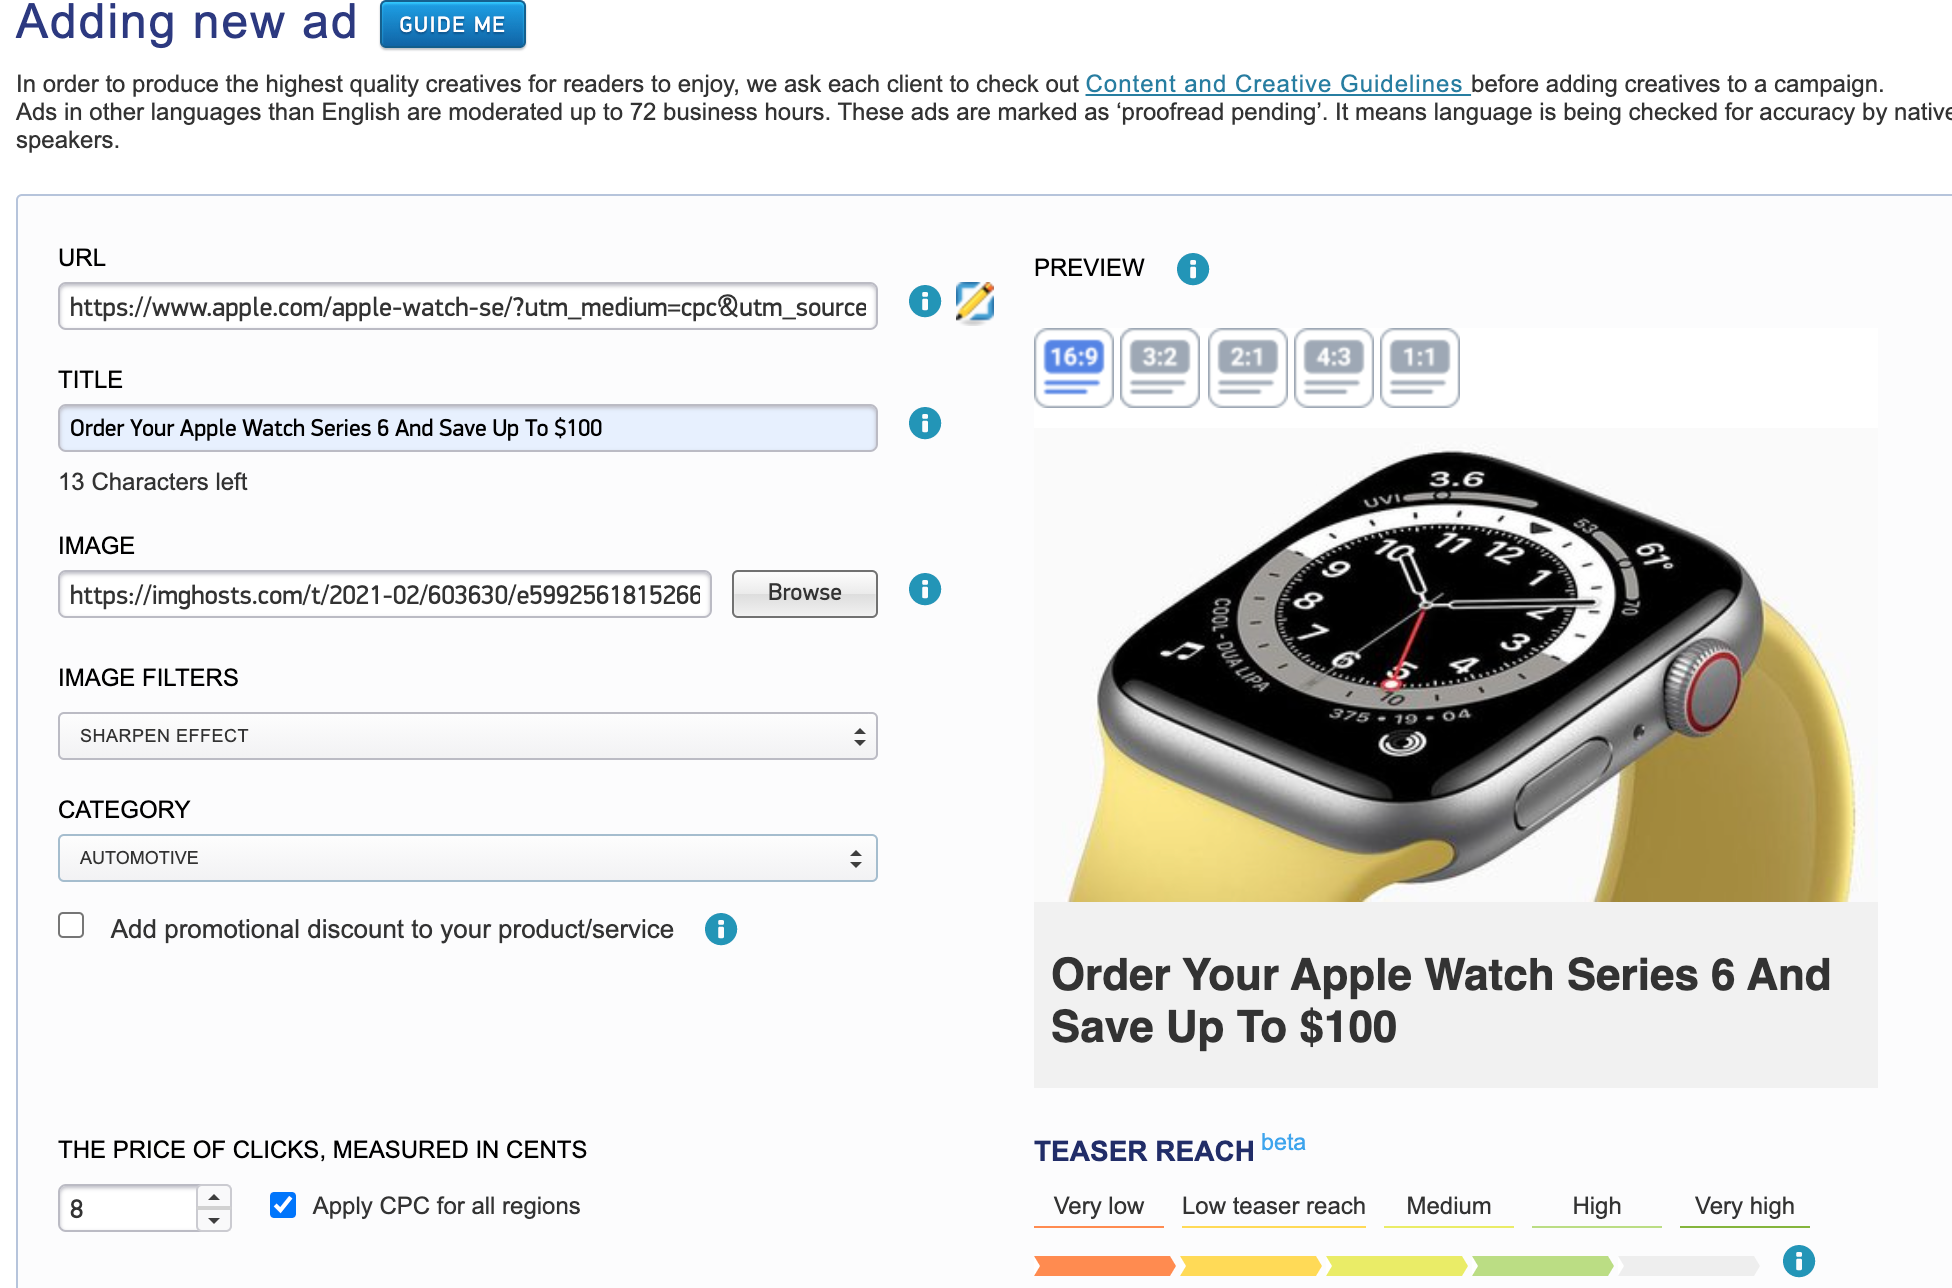This screenshot has height=1288, width=1952.
Task: Switch preview to 3:2 ratio
Action: point(1160,368)
